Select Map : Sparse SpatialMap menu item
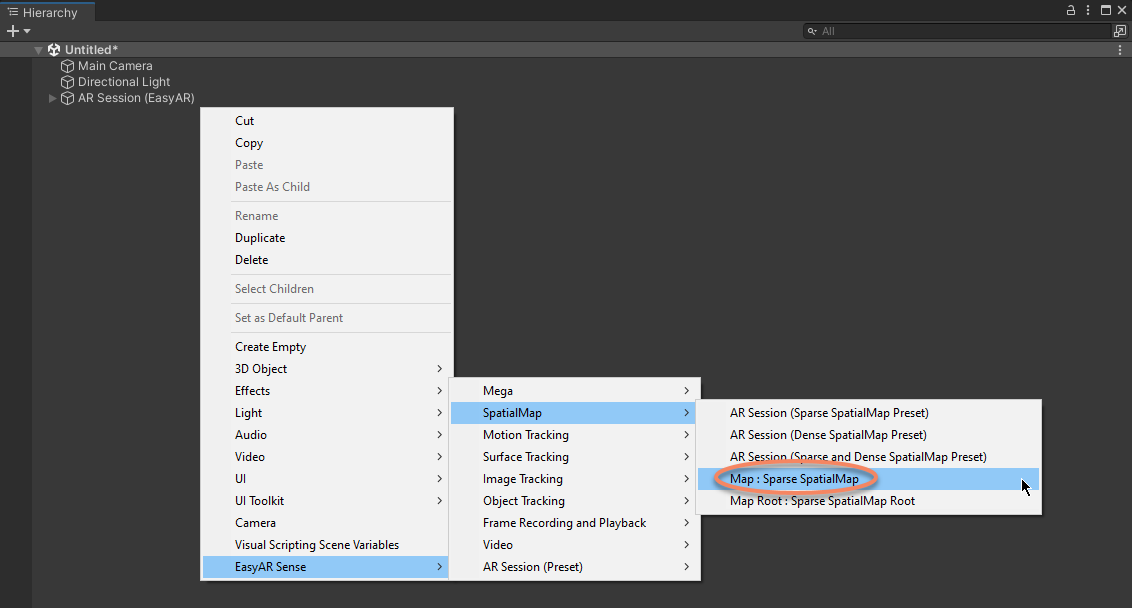1132x608 pixels. [x=794, y=479]
